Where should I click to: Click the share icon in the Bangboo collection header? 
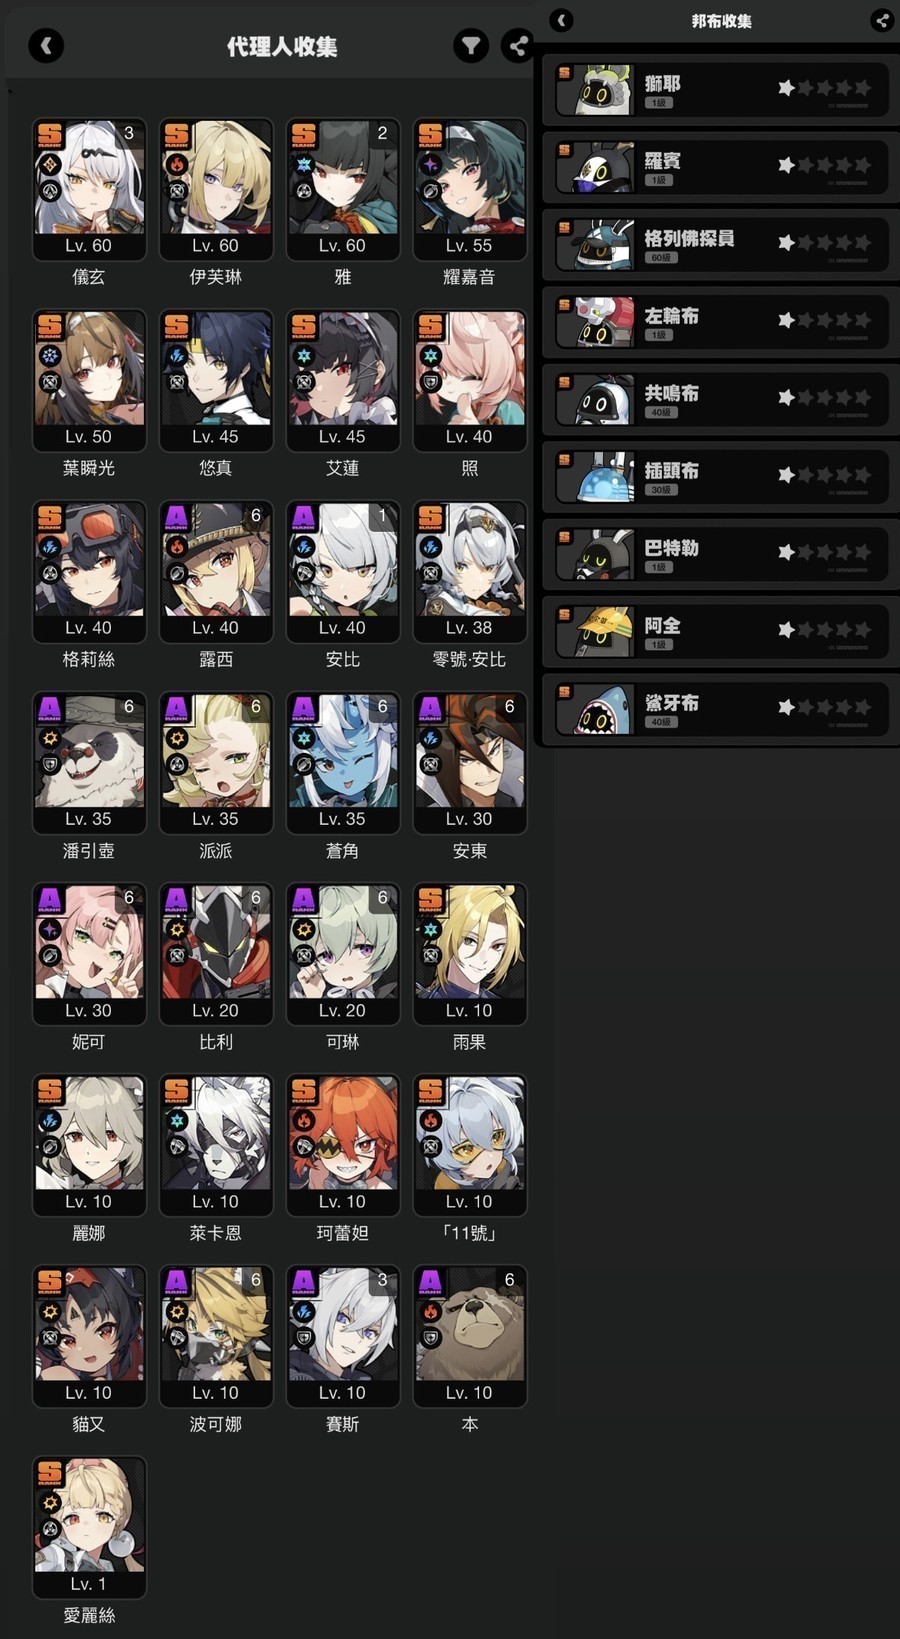(882, 20)
